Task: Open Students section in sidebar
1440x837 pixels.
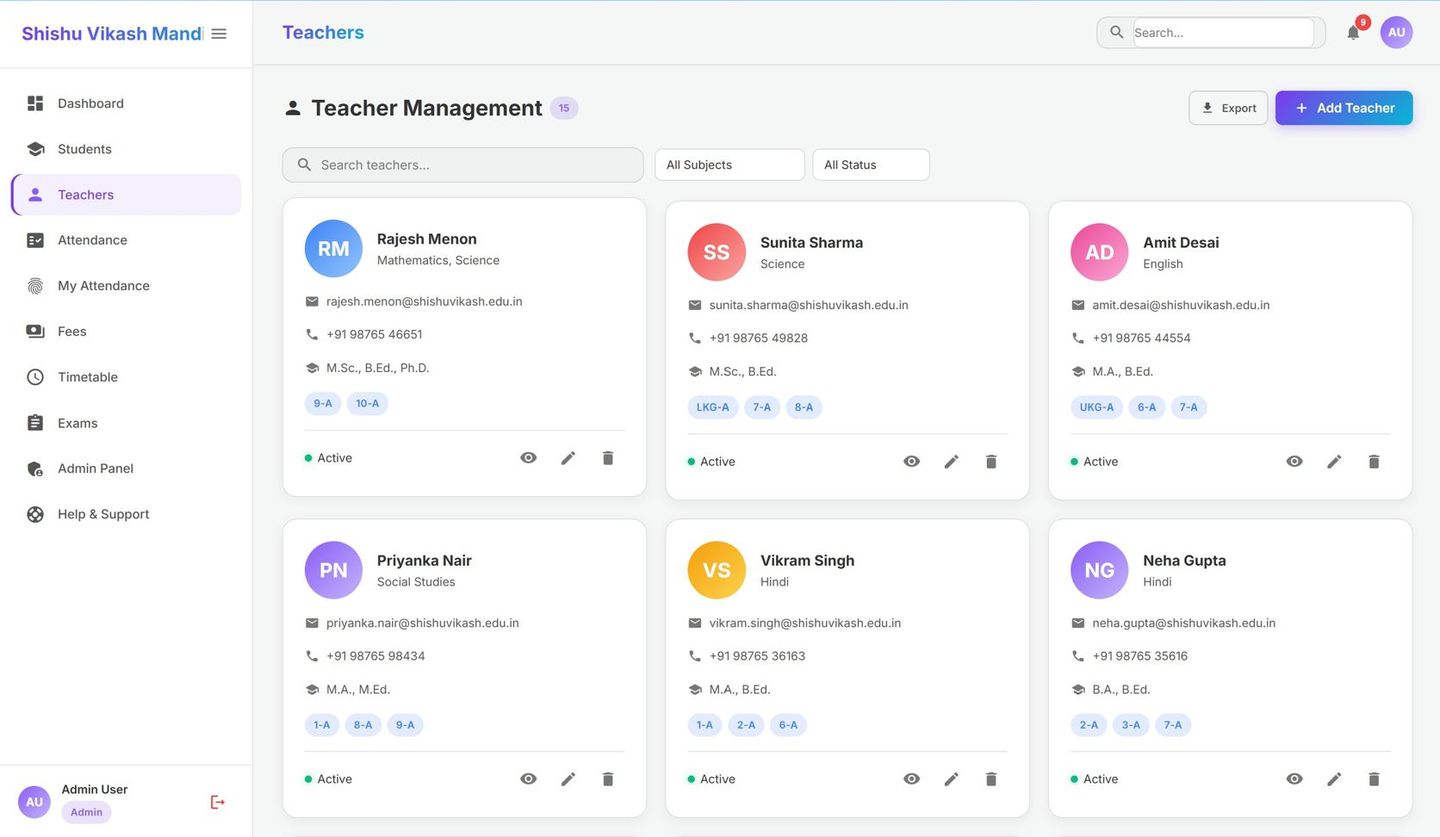Action: (x=126, y=149)
